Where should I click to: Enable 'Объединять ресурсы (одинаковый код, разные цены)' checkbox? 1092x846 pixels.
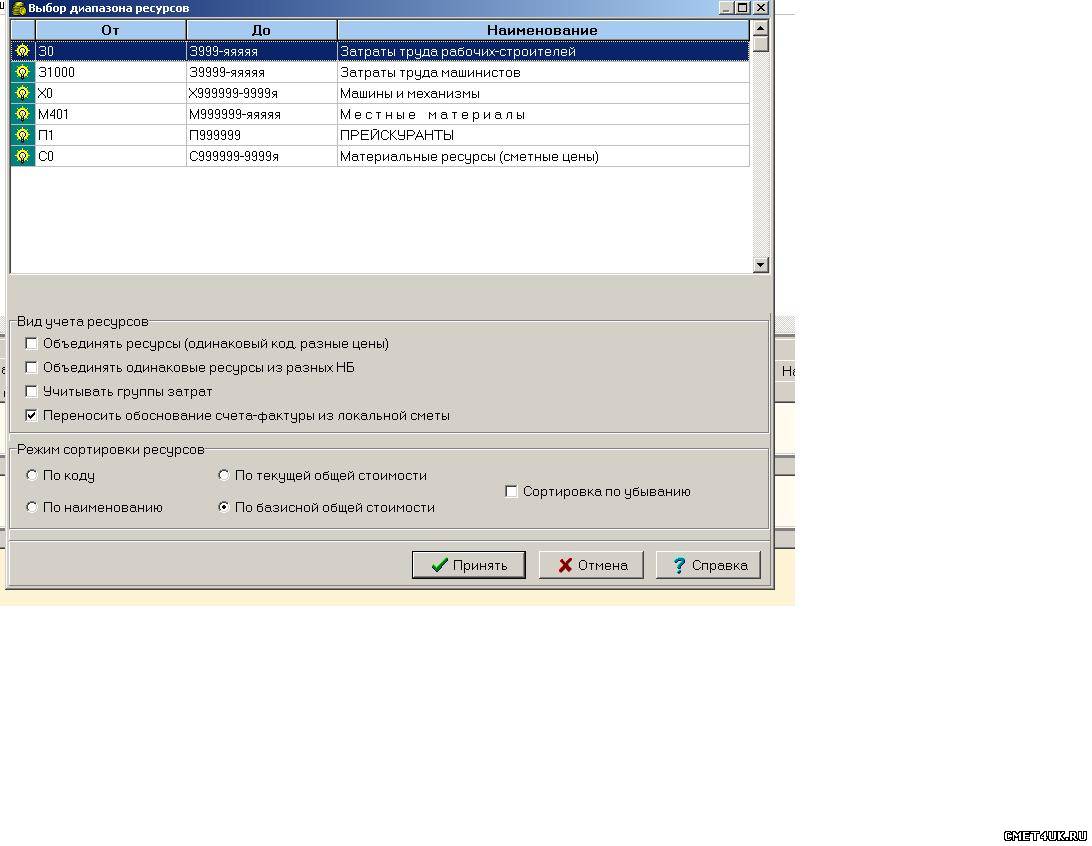coord(31,343)
